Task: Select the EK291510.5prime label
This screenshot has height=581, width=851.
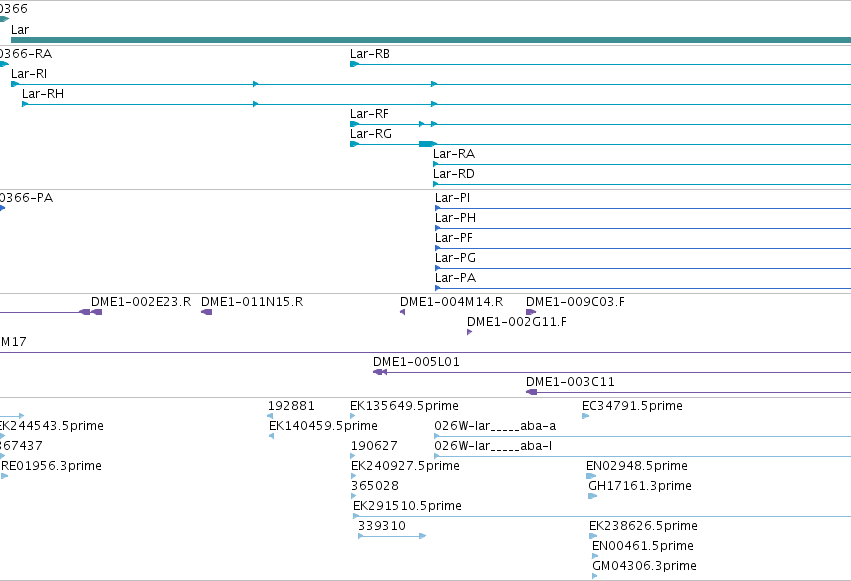Action: pyautogui.click(x=408, y=507)
